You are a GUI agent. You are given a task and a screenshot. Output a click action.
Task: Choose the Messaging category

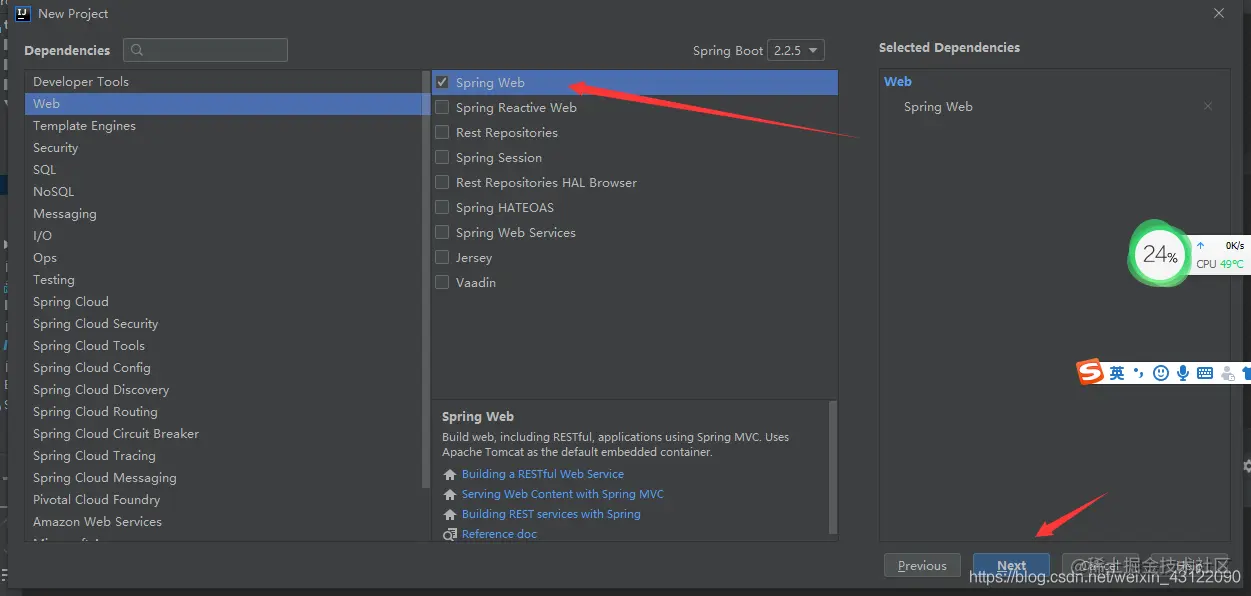[224, 214]
